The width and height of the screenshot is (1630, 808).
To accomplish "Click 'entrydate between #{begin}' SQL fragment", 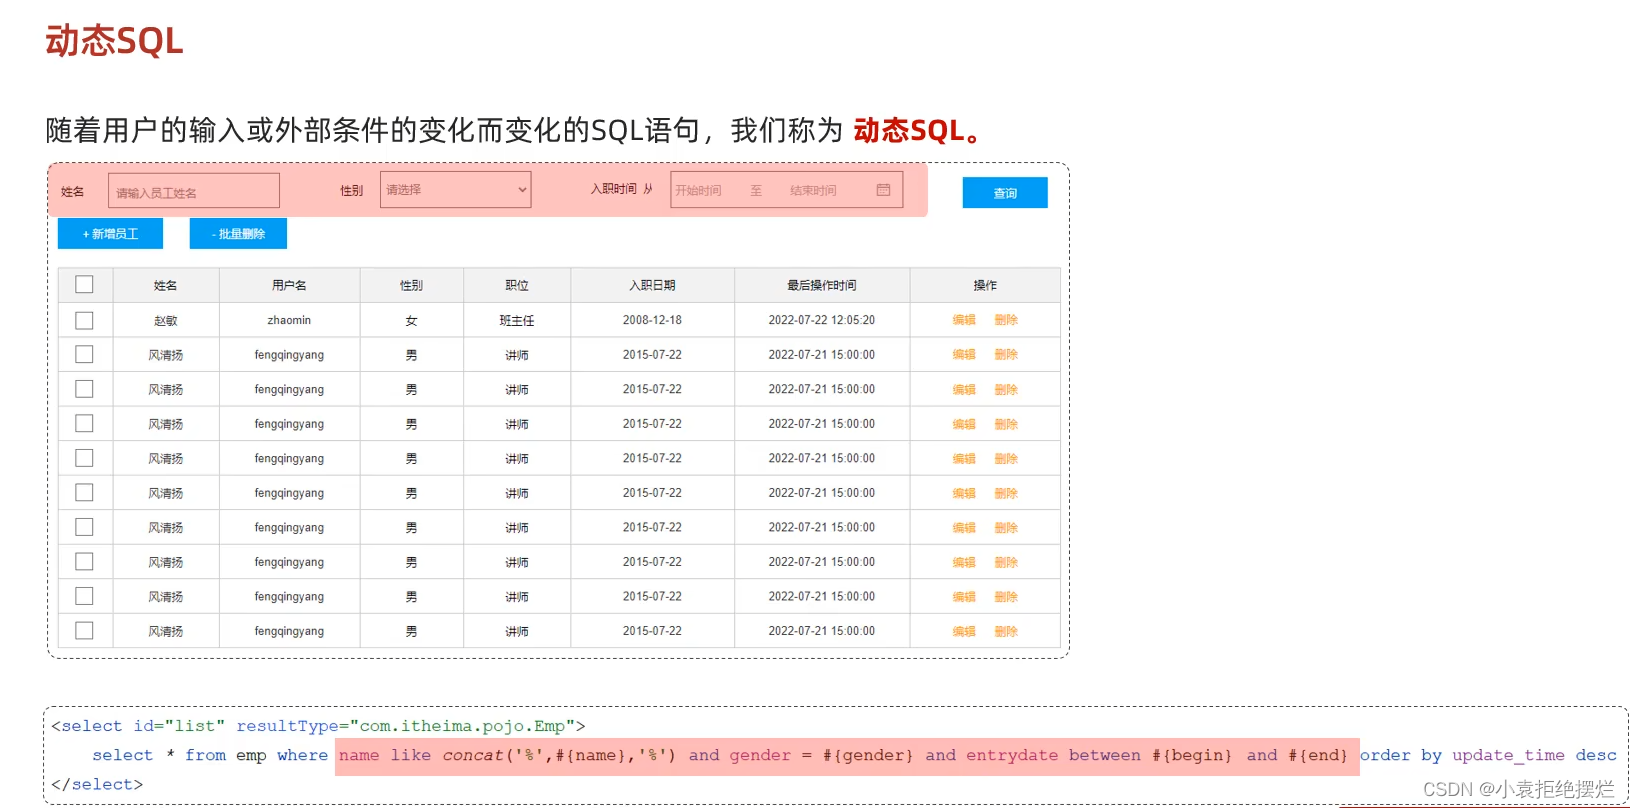I will point(1099,755).
